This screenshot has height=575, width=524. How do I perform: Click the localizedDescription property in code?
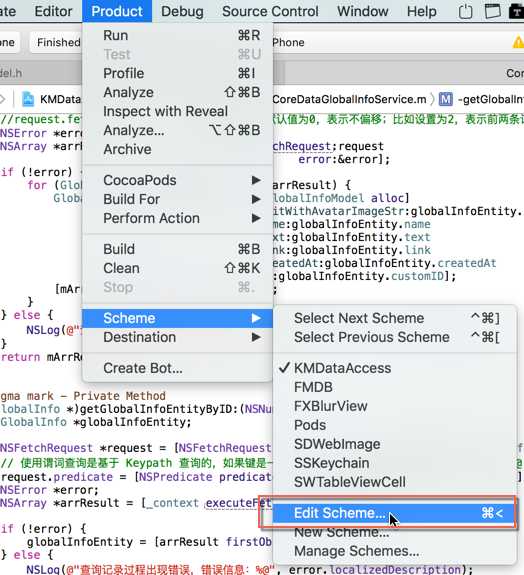click(394, 569)
